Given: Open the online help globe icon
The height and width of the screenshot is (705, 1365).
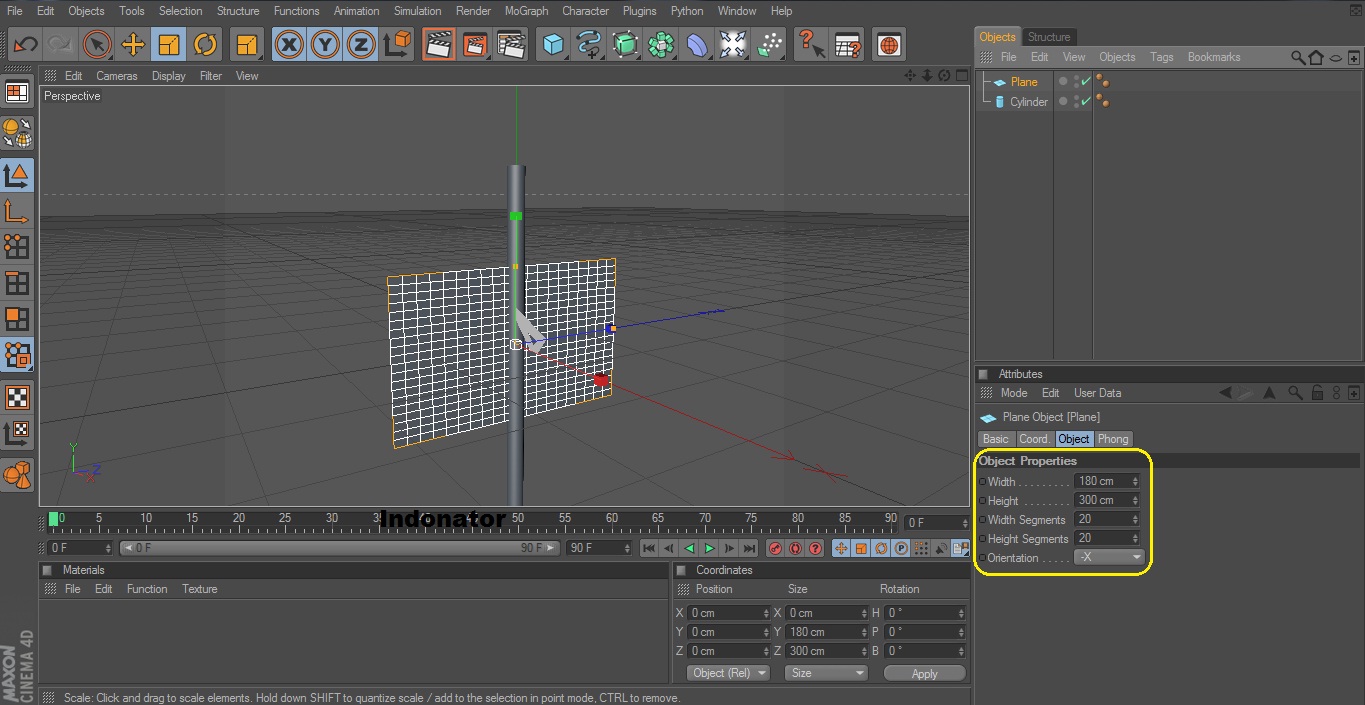Looking at the screenshot, I should pos(889,44).
